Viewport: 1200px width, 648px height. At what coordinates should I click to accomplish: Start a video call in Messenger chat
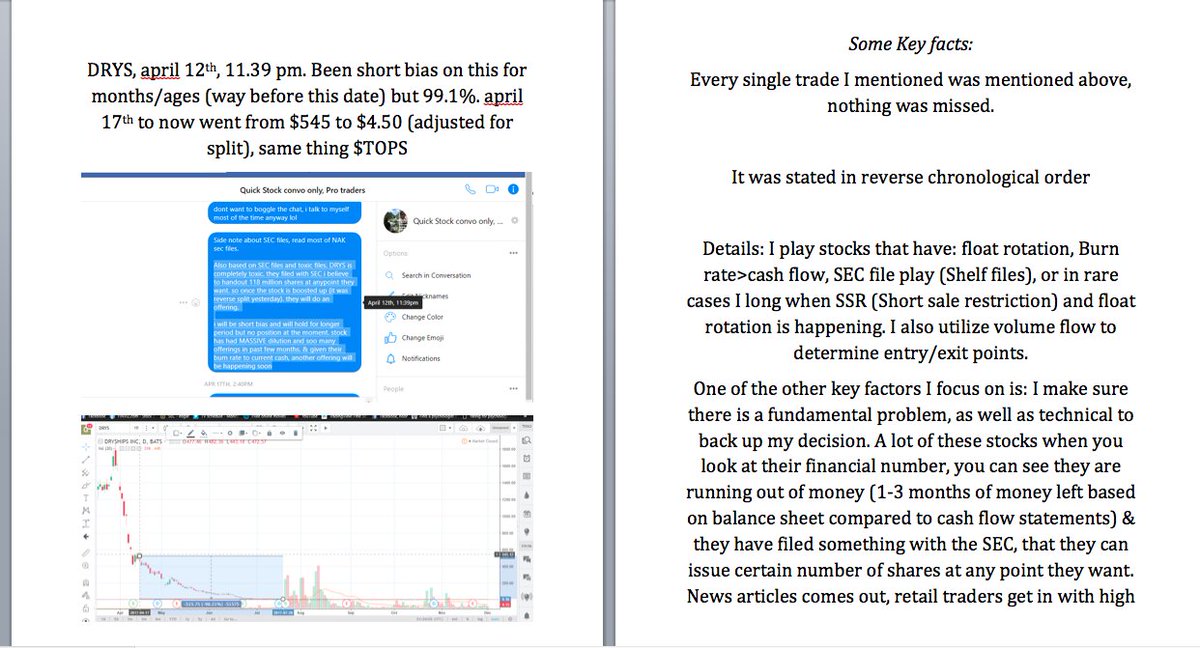click(x=492, y=188)
